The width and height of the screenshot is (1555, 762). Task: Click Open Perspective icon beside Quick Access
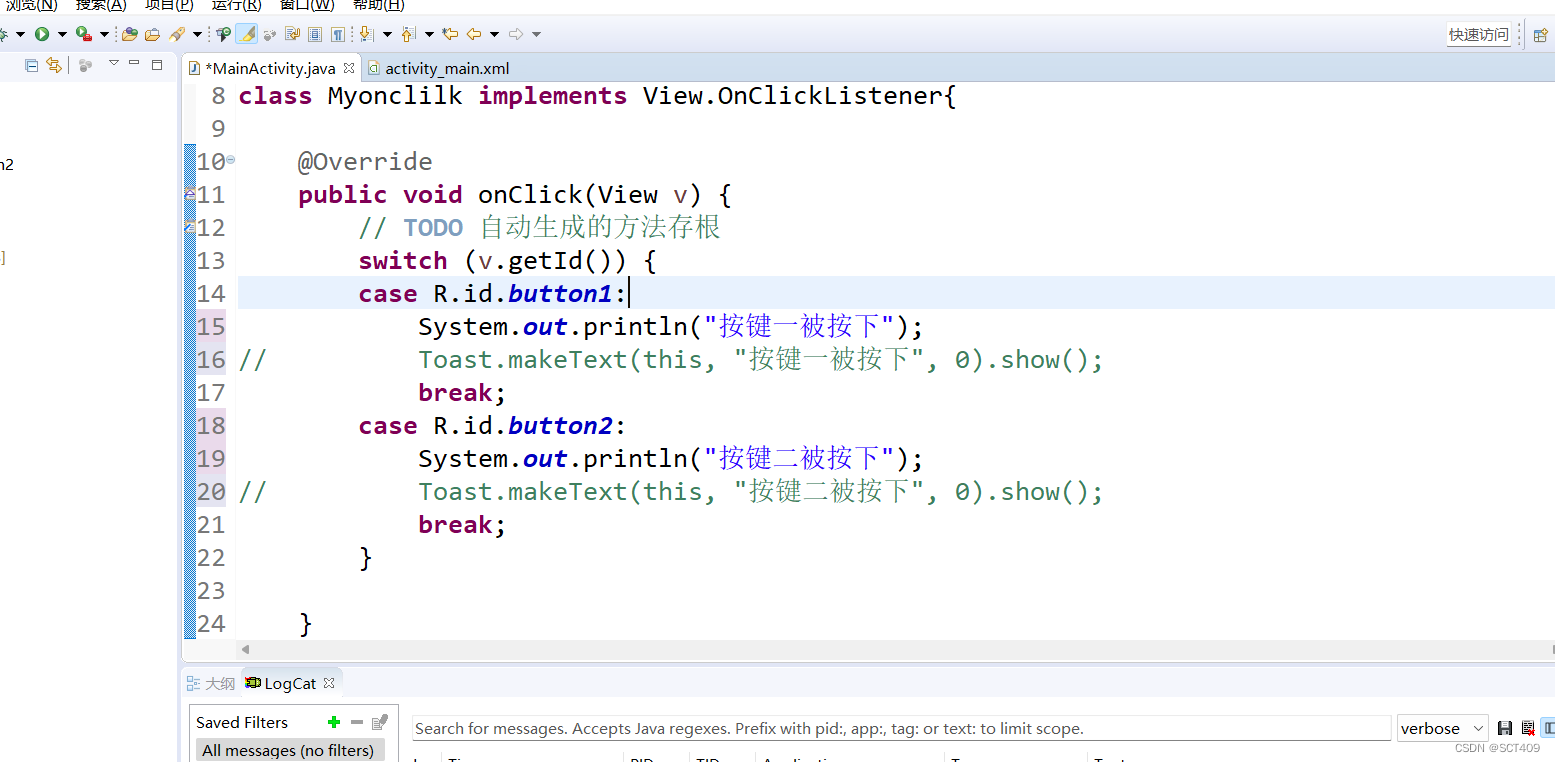pyautogui.click(x=1540, y=34)
